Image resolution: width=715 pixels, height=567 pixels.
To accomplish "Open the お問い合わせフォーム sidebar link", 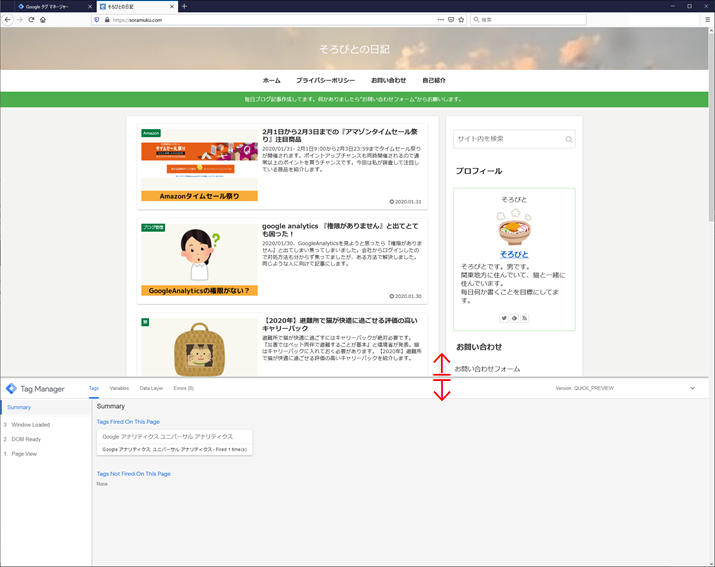I will click(x=487, y=369).
